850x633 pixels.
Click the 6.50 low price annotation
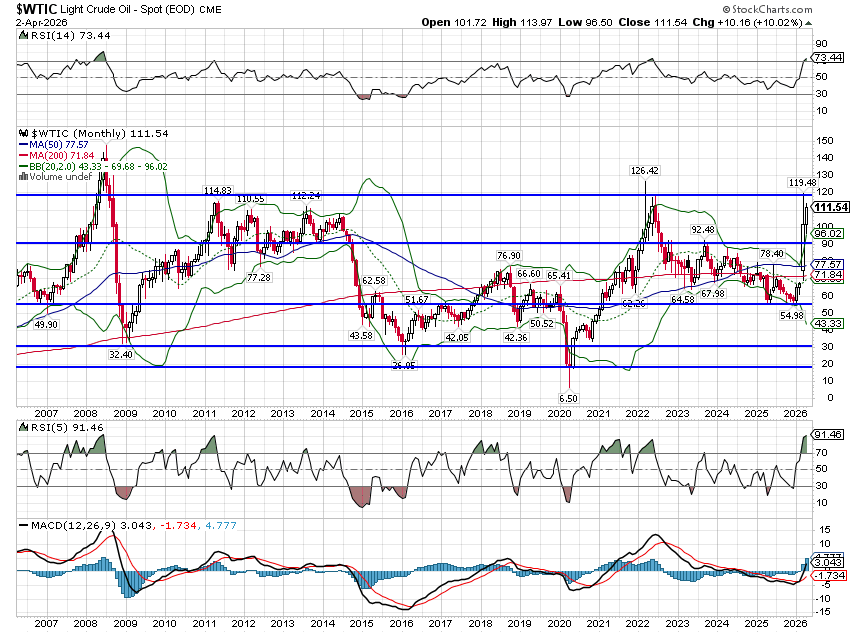pyautogui.click(x=565, y=398)
